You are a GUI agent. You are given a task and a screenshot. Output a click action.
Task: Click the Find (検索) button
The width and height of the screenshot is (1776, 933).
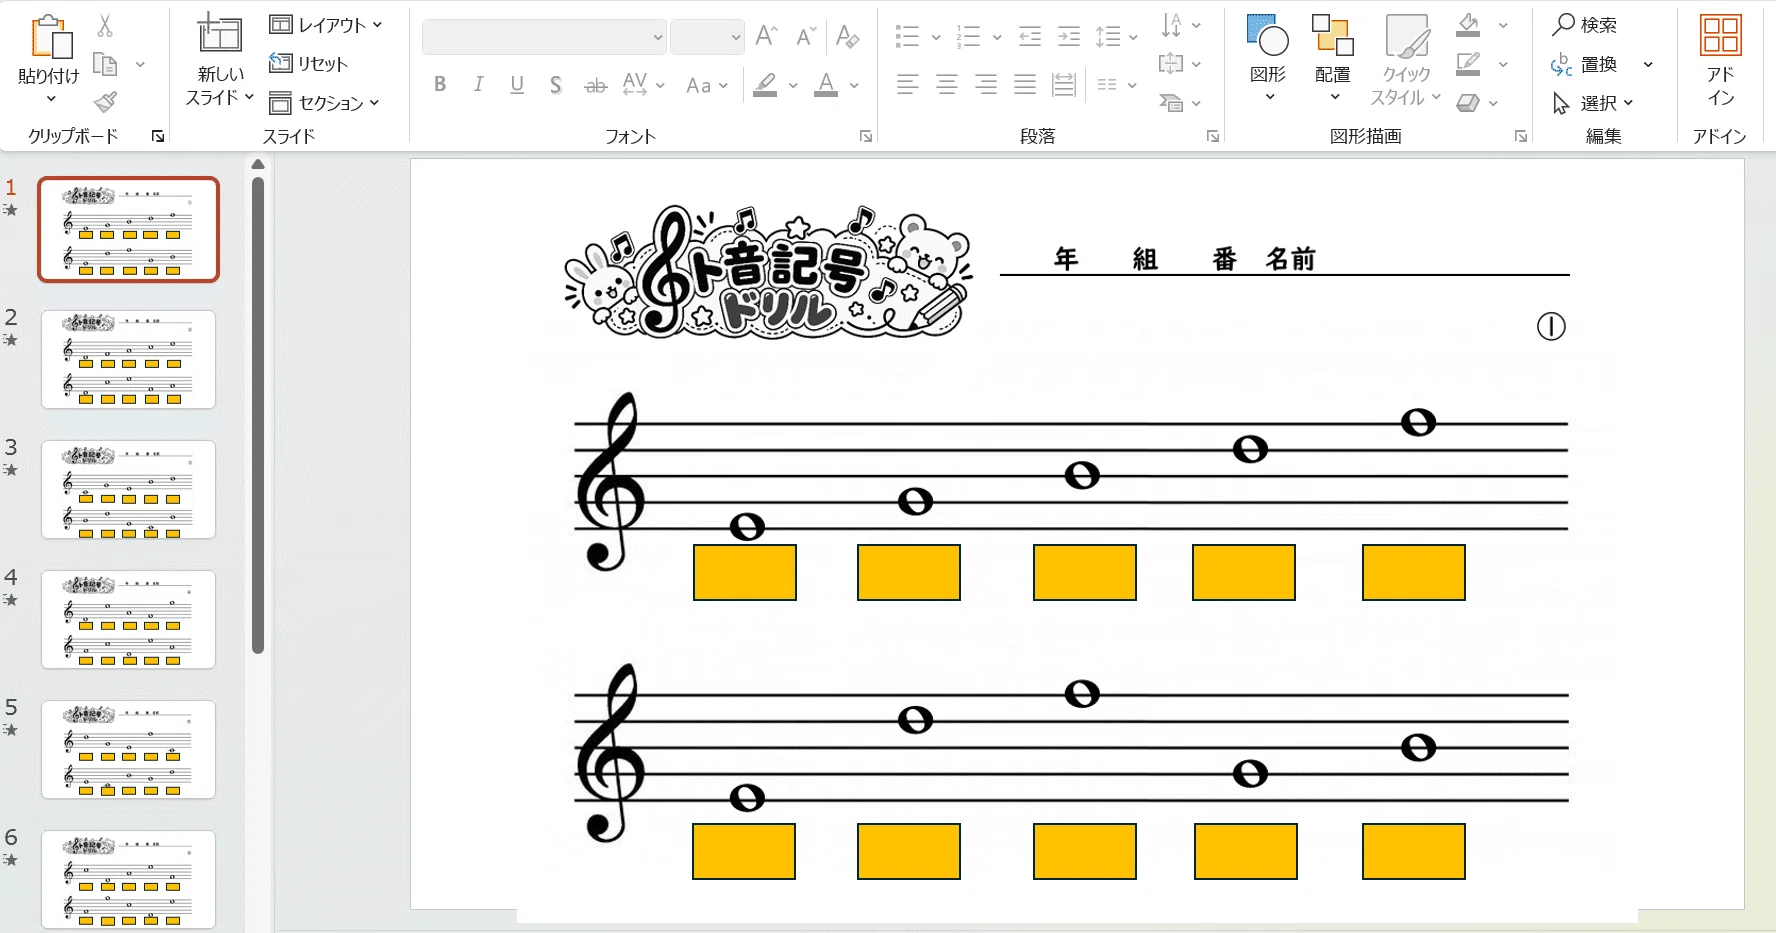(1585, 25)
